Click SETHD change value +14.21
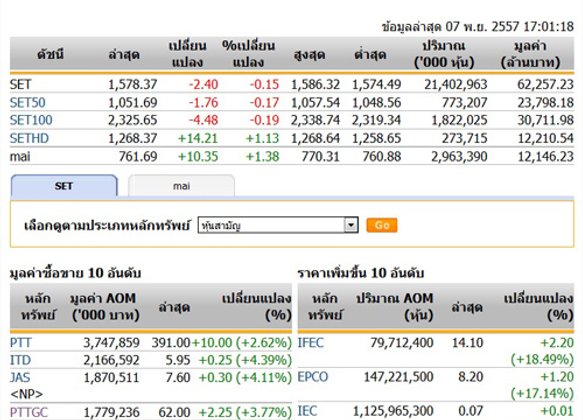The height and width of the screenshot is (420, 583). pyautogui.click(x=197, y=138)
